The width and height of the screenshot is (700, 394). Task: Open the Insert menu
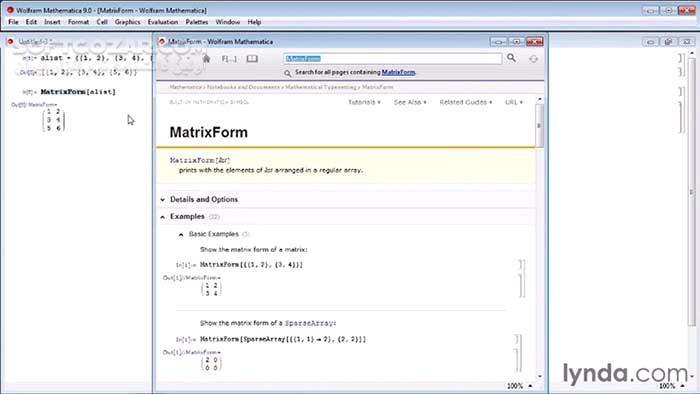pyautogui.click(x=52, y=22)
